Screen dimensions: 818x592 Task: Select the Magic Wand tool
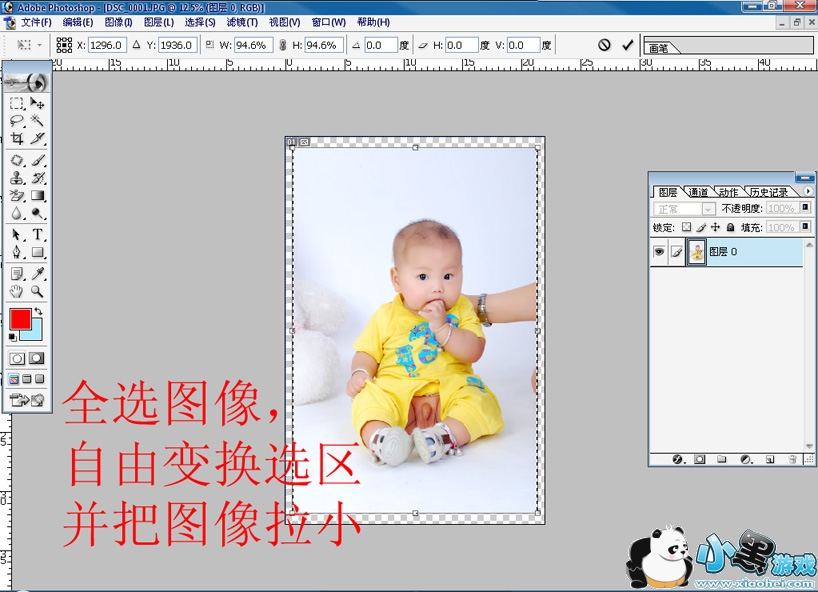click(37, 120)
